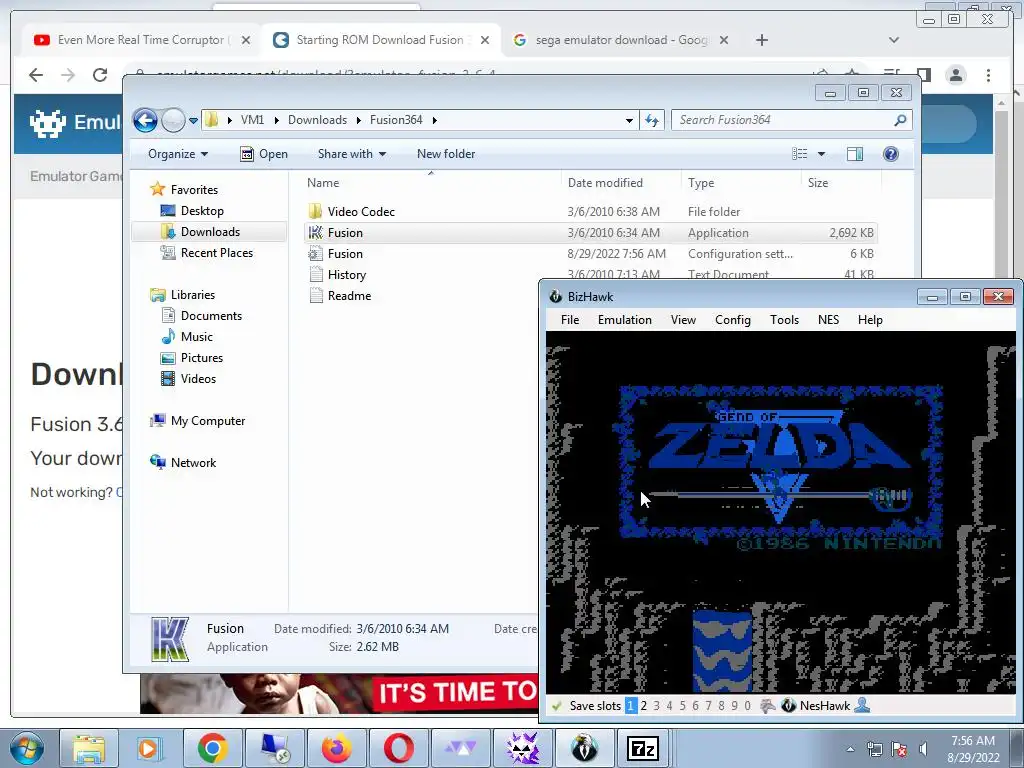1024x768 pixels.
Task: Select save slot 4 in BizHawk
Action: 669,706
